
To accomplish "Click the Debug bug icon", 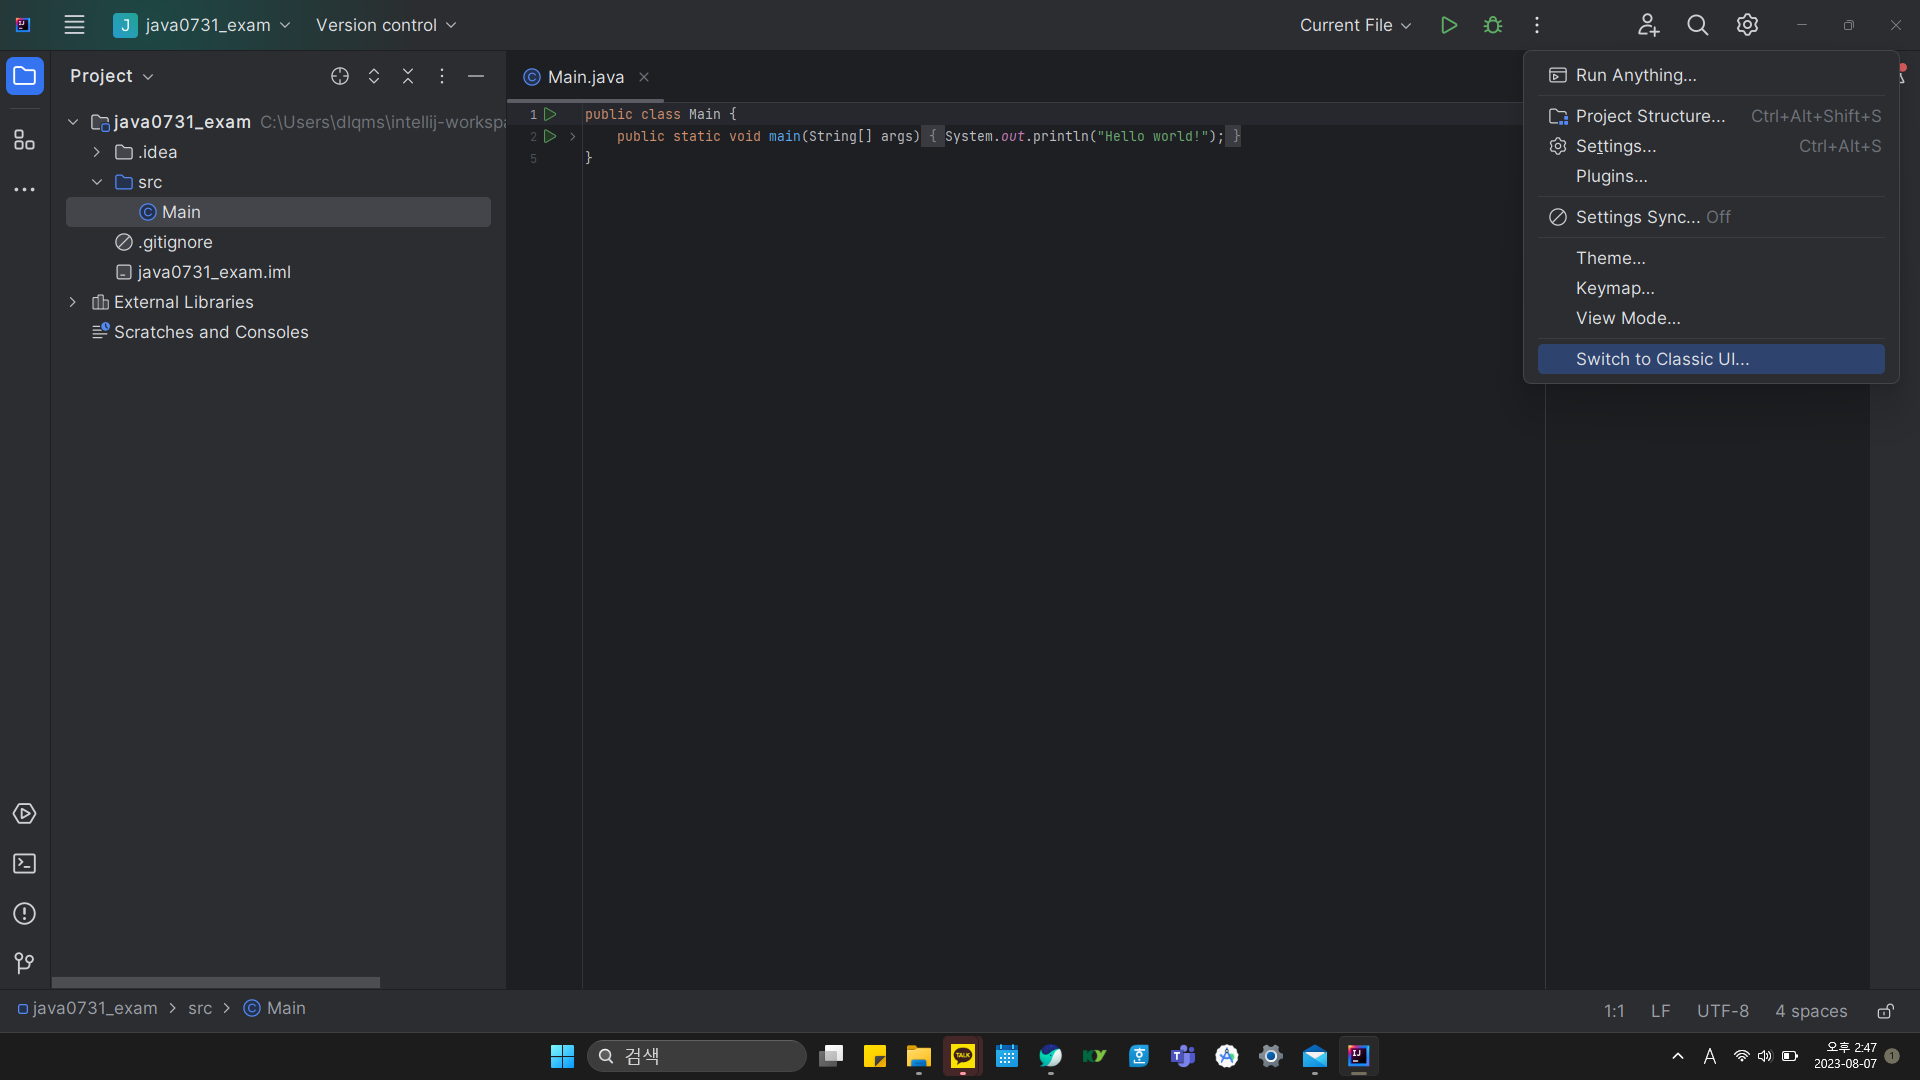I will [1493, 25].
